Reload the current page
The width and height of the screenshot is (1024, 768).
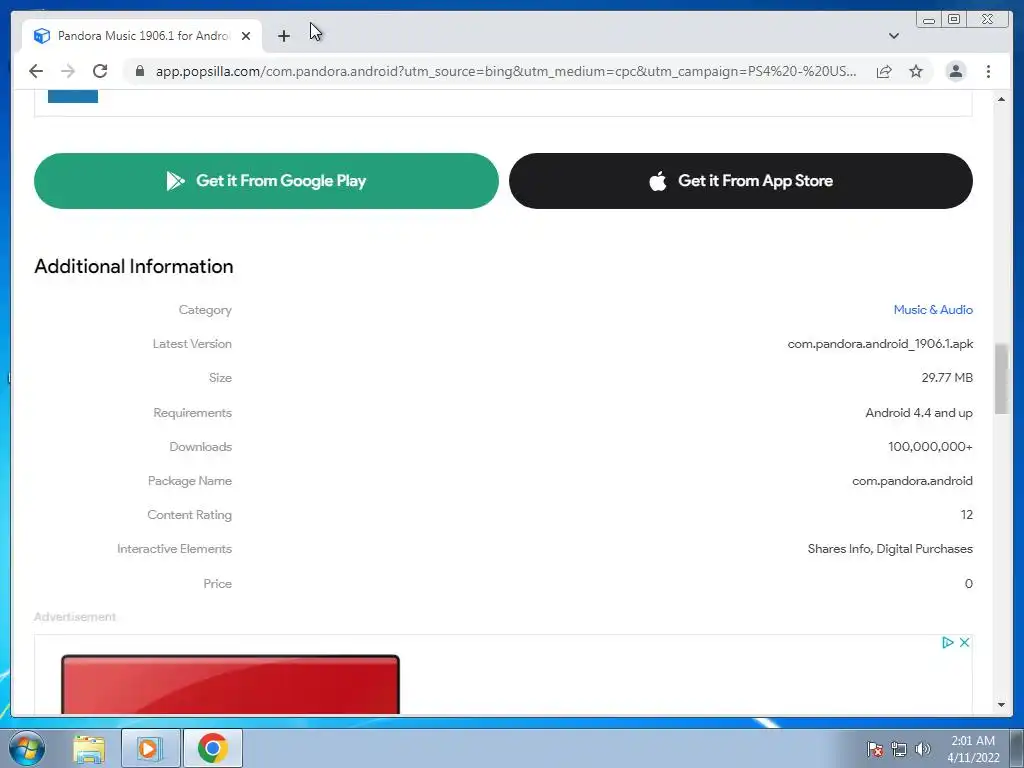(x=100, y=71)
